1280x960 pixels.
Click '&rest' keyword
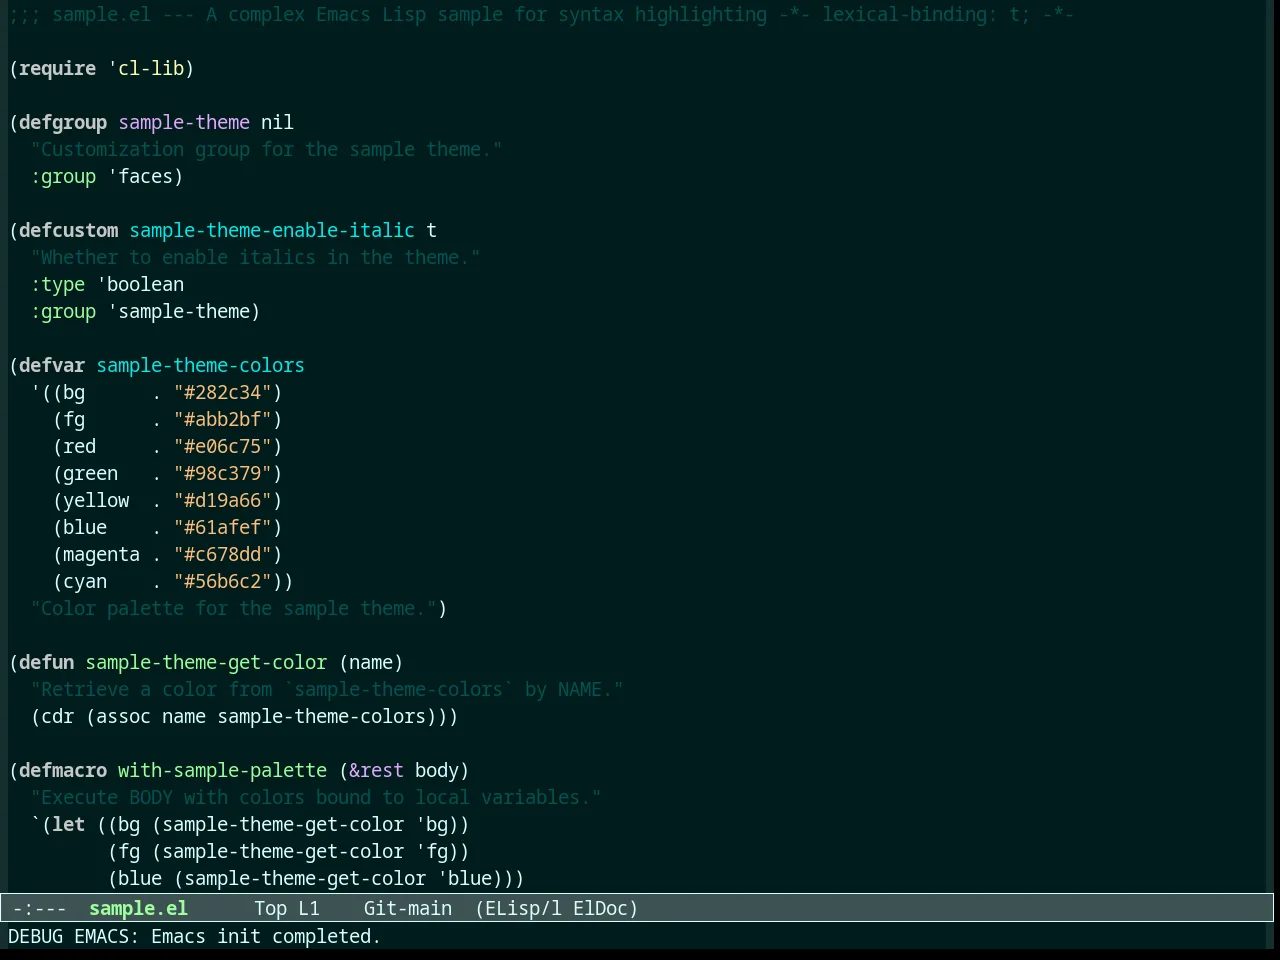376,770
